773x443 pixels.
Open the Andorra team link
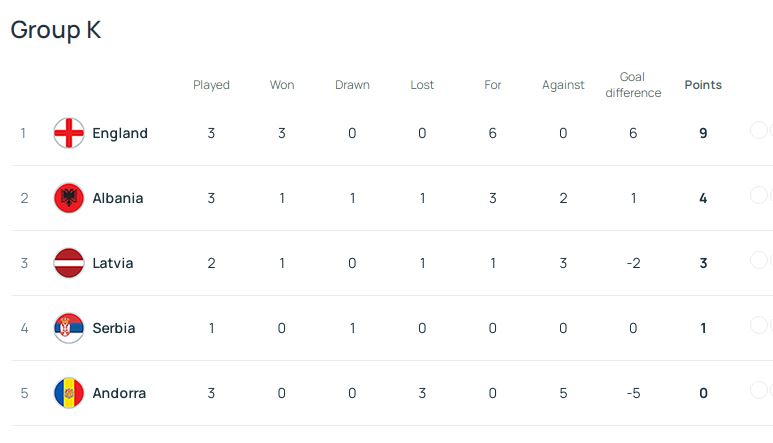[119, 393]
